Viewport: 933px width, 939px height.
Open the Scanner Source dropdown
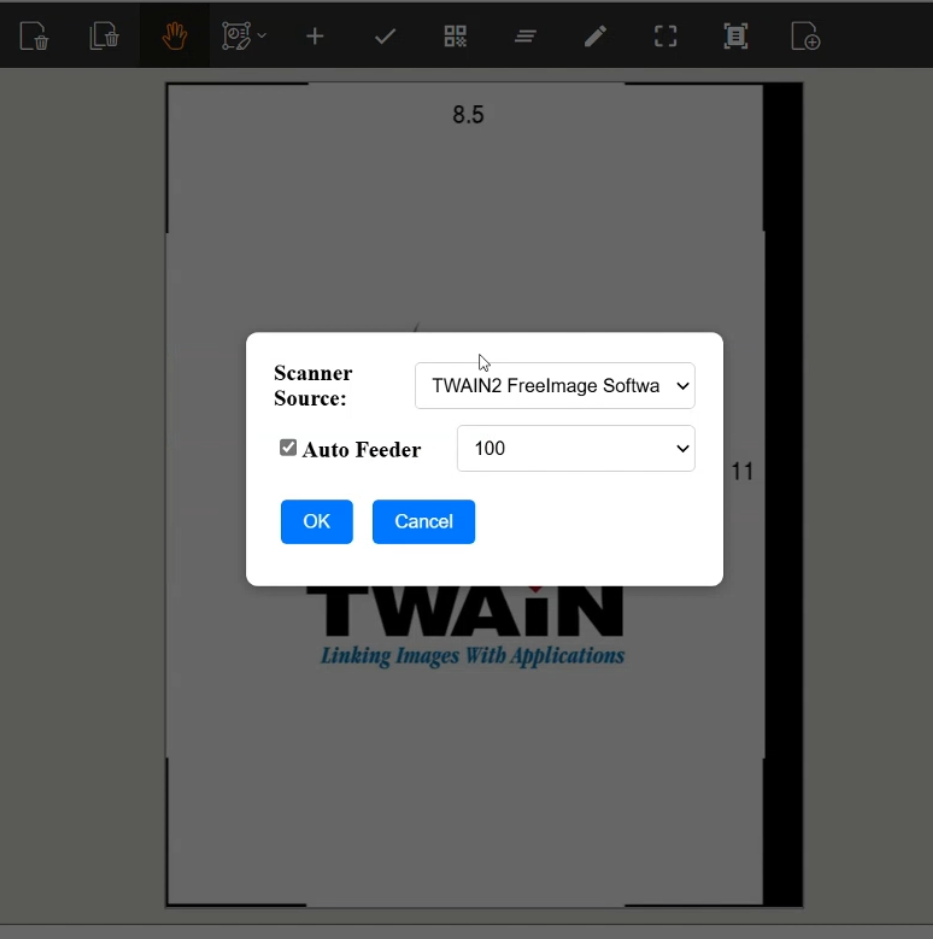[x=554, y=386]
